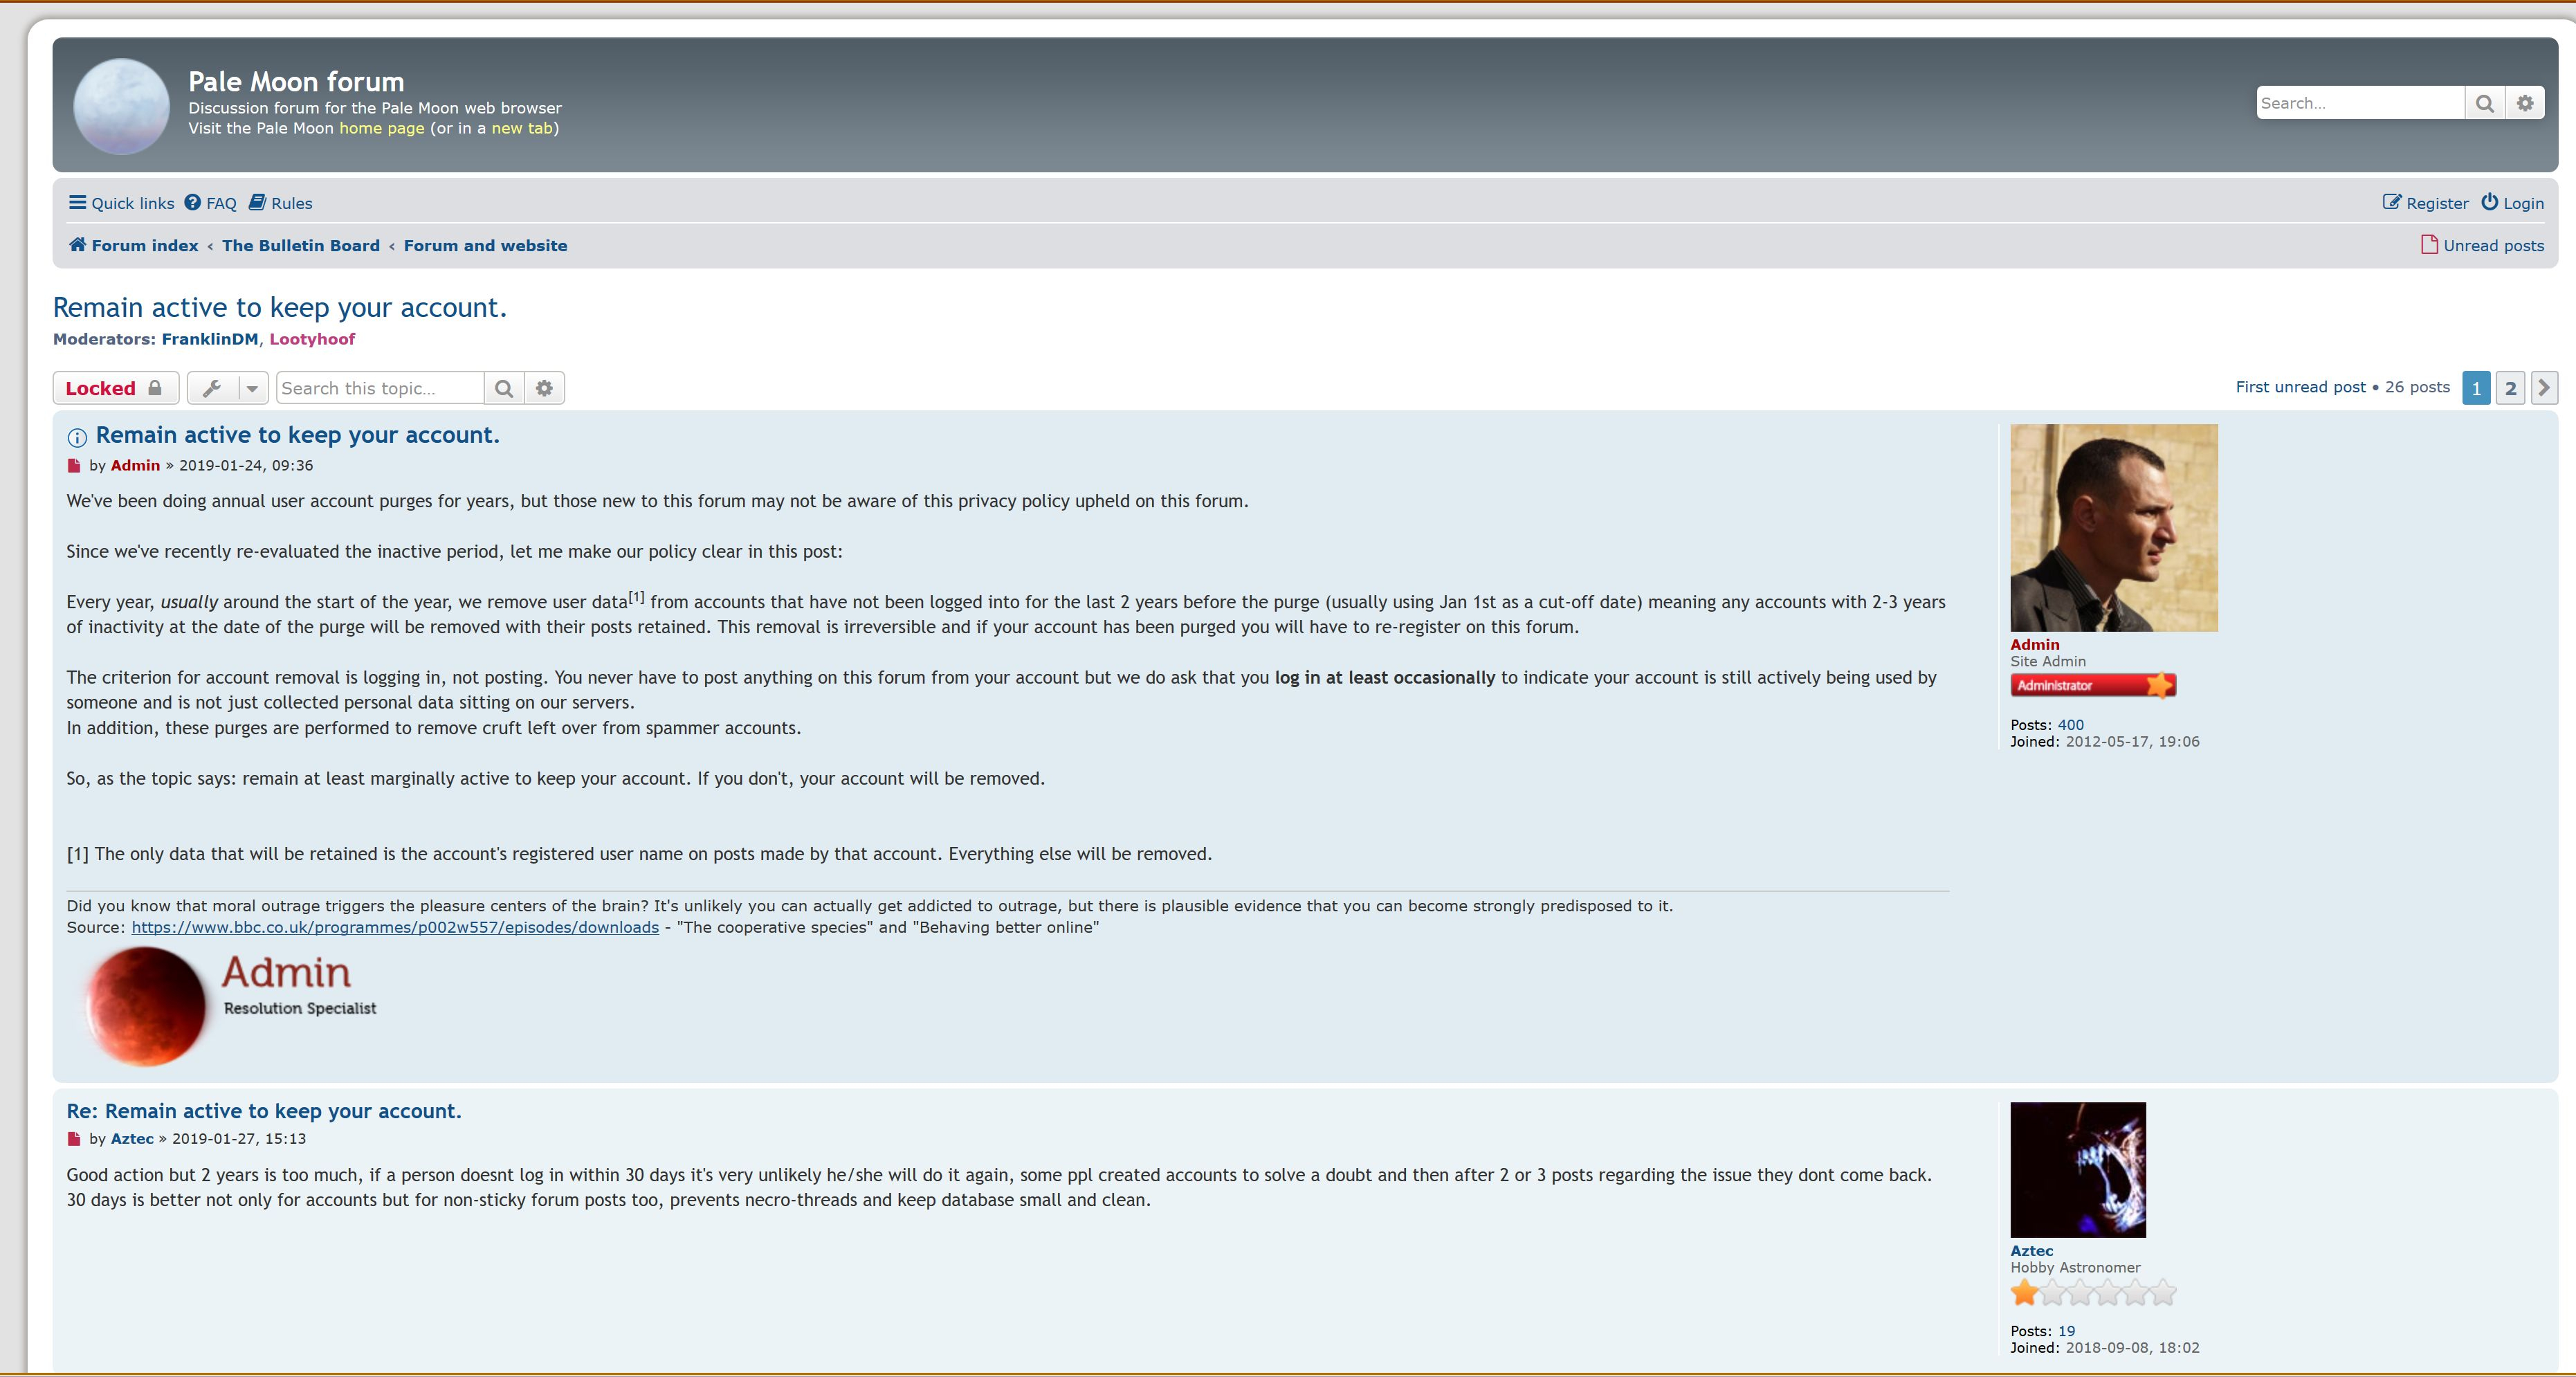Open the FAQ page
This screenshot has height=1377, width=2576.
click(211, 203)
